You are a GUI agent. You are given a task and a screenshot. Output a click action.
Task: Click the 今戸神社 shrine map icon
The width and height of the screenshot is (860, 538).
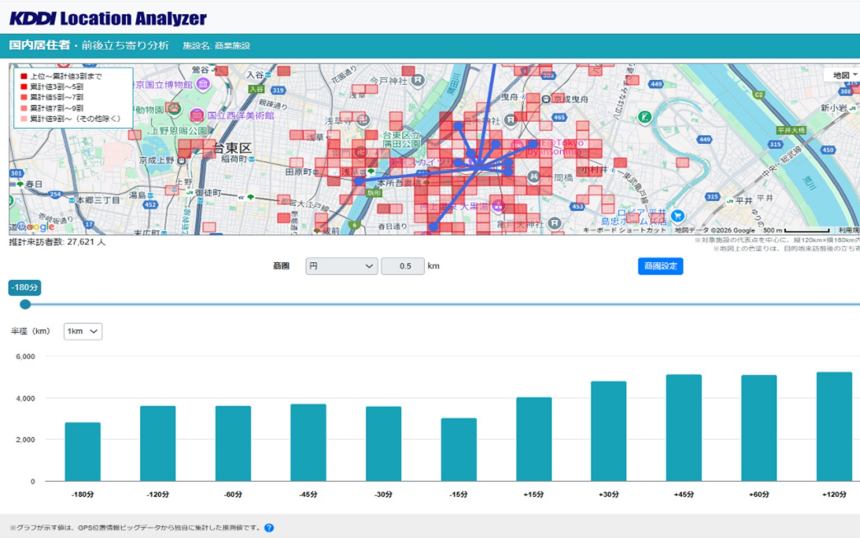(x=417, y=81)
